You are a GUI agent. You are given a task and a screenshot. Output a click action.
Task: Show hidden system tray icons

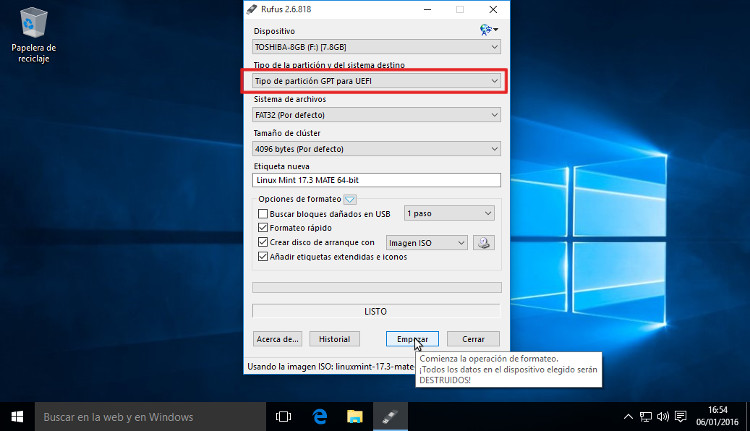(629, 417)
